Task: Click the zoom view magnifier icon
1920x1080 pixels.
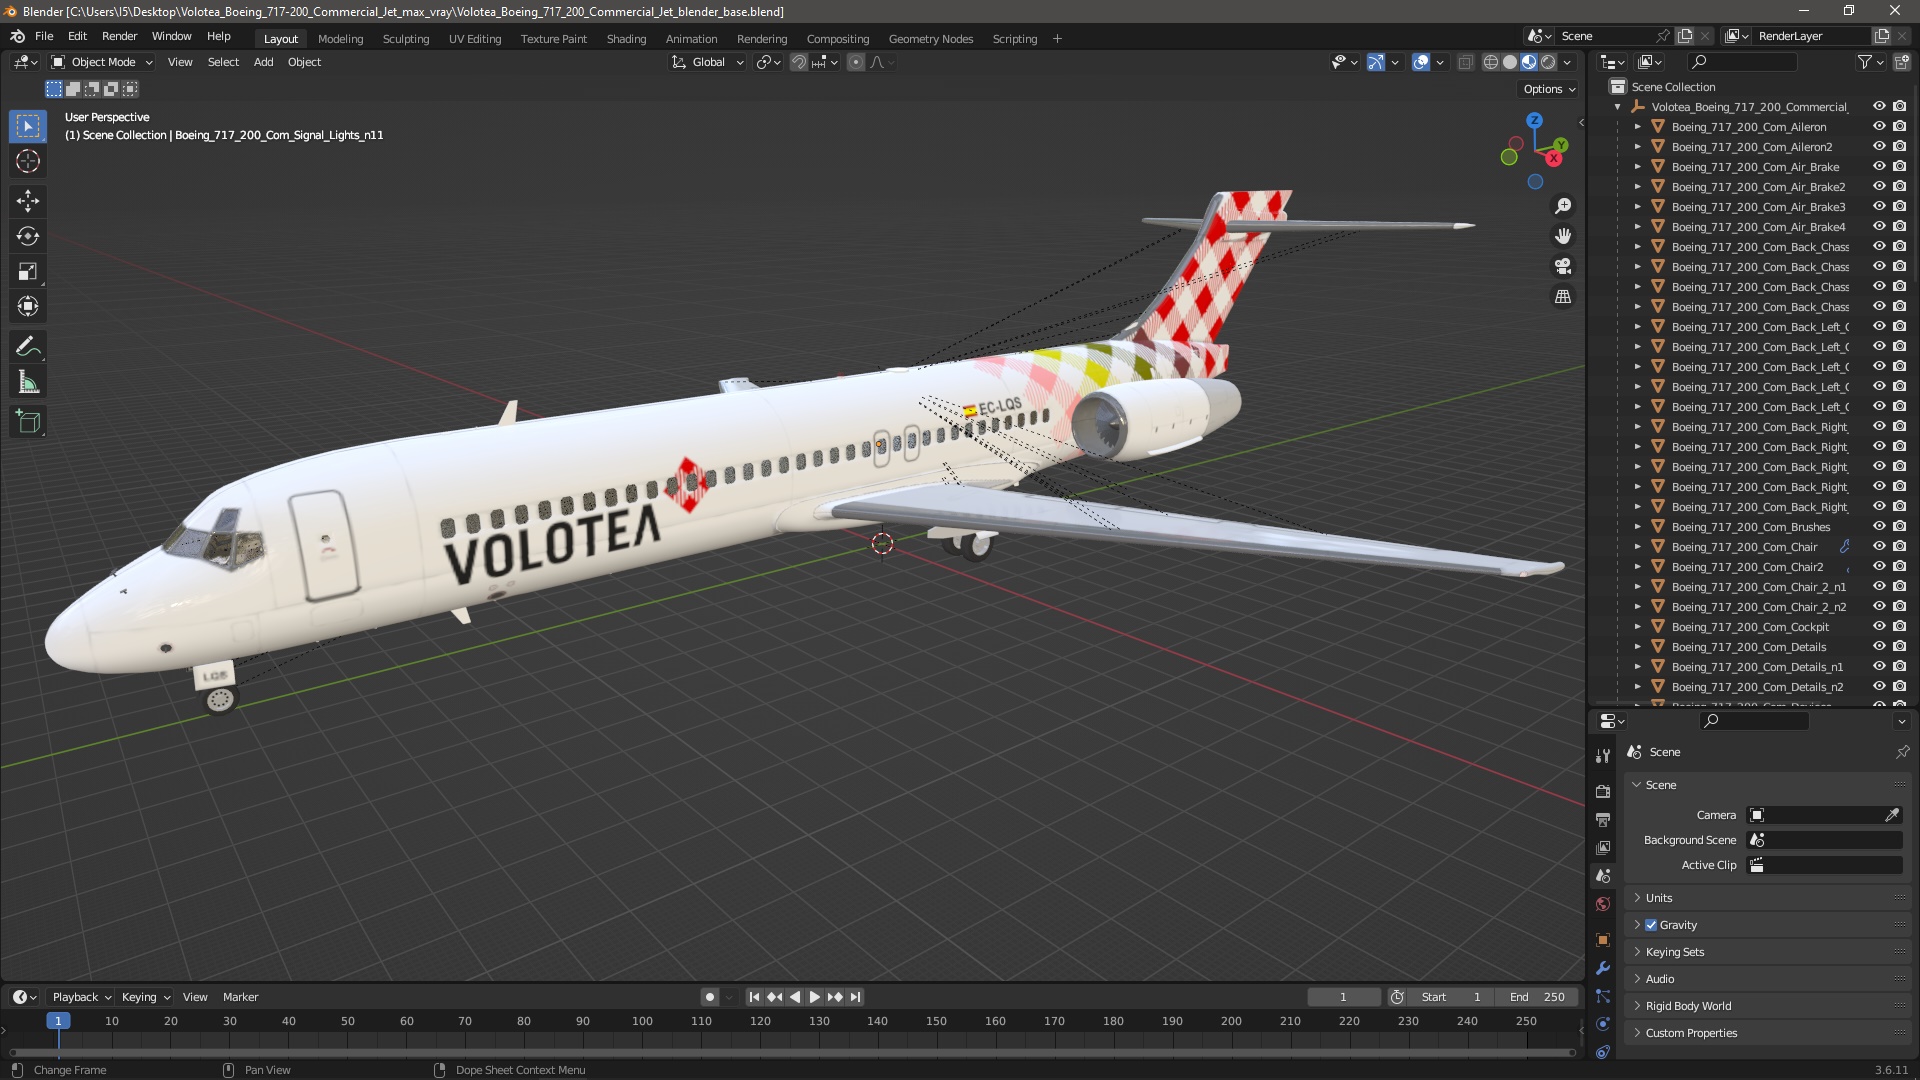Action: coord(1562,206)
